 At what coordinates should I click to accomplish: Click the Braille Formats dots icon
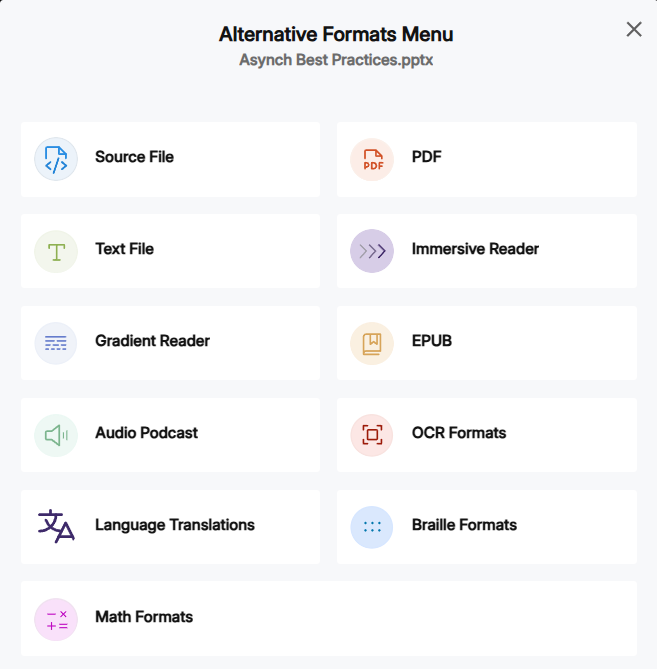pyautogui.click(x=372, y=527)
